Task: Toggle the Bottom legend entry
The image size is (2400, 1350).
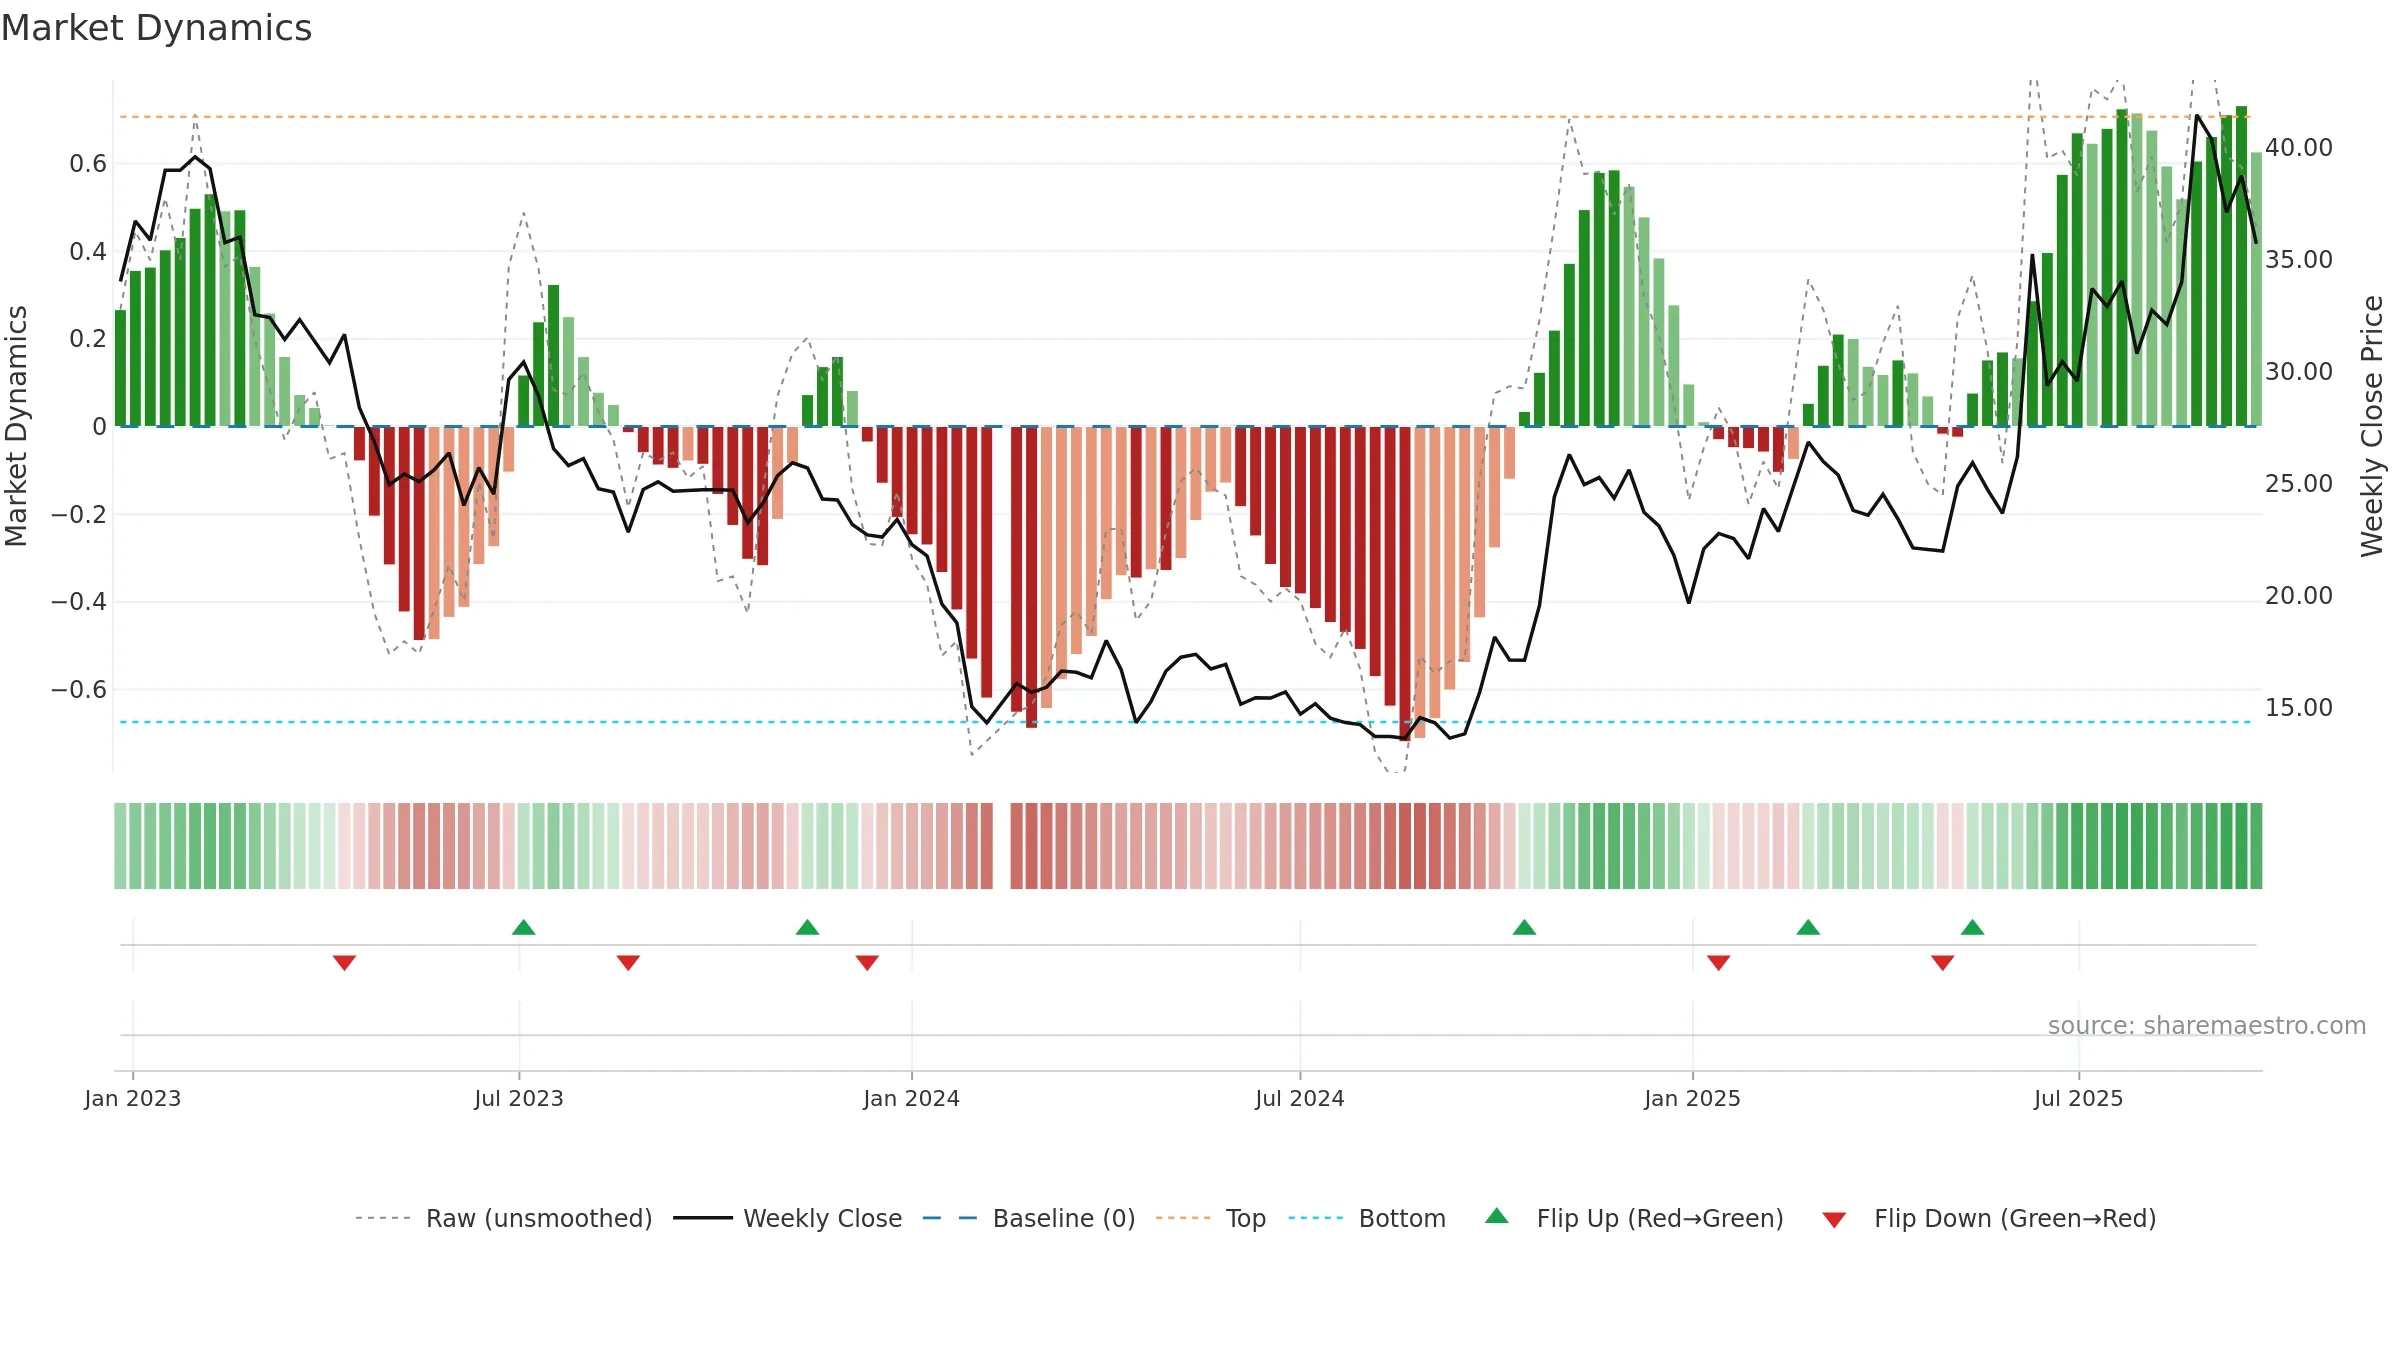Action: pyautogui.click(x=1367, y=1218)
